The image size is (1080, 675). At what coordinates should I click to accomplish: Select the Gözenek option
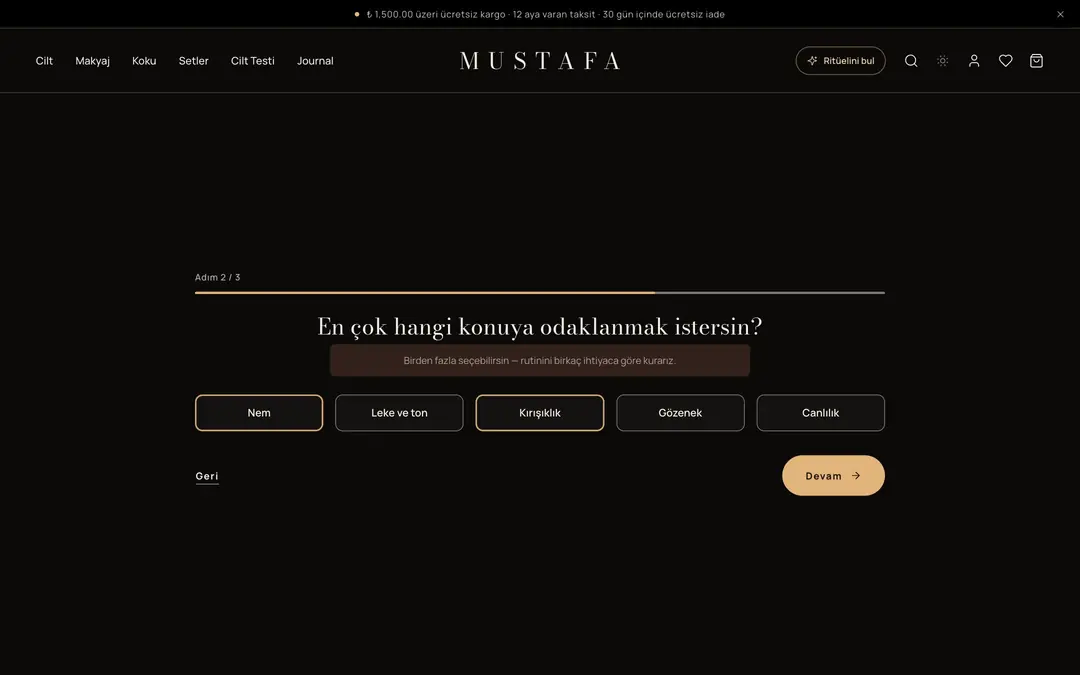coord(681,413)
